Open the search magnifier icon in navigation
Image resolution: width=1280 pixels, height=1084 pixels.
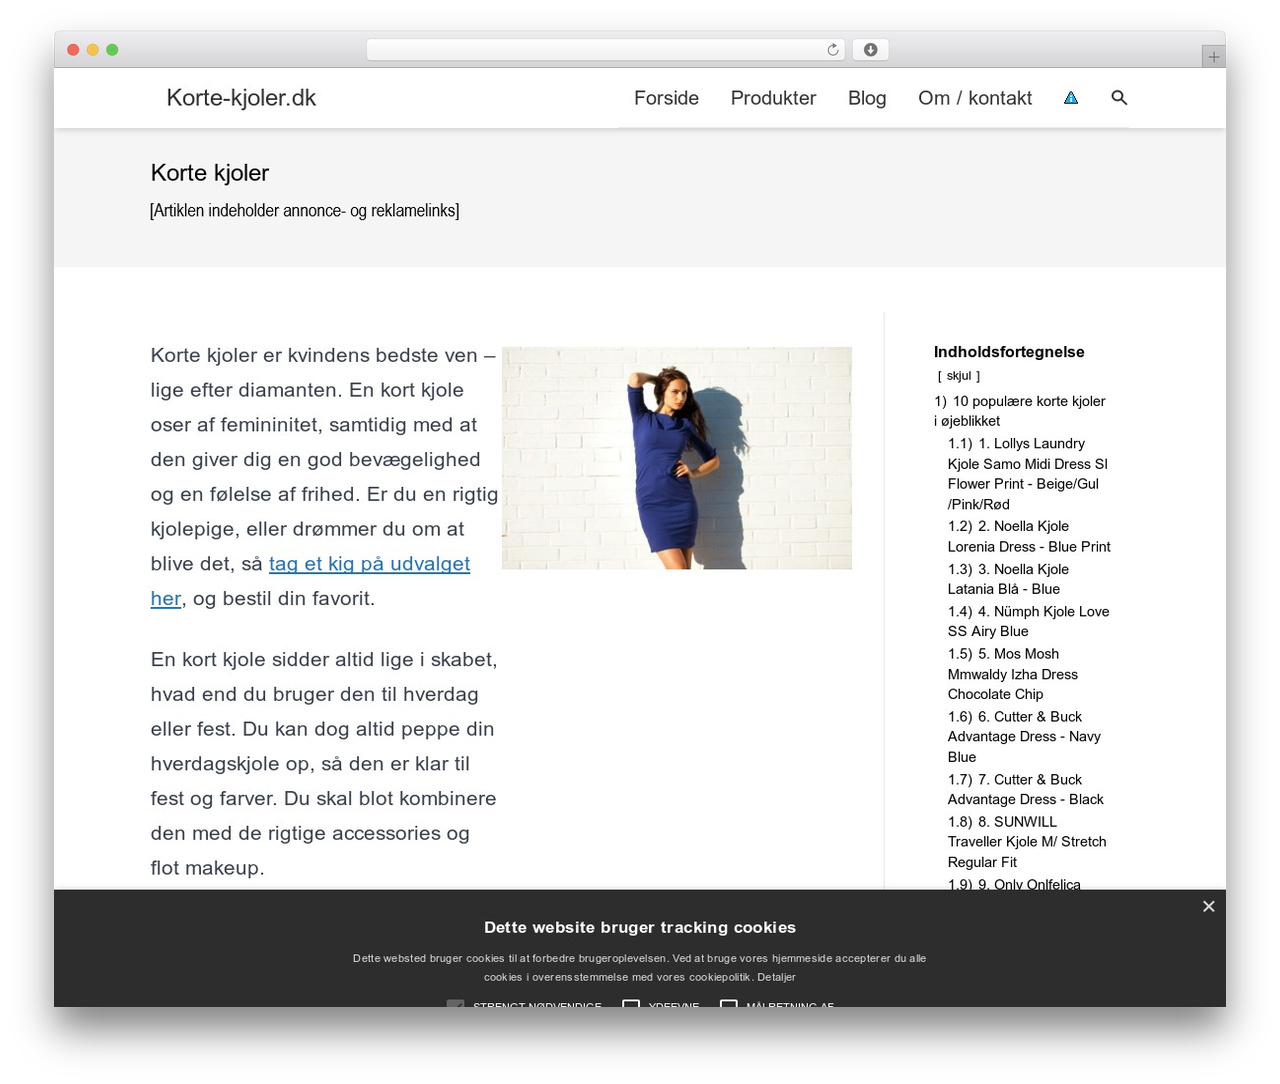coord(1119,97)
